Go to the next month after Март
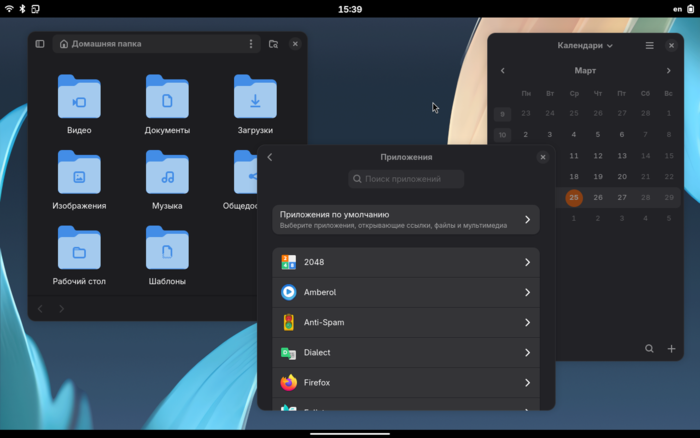Screen dimensions: 700x438 pyautogui.click(x=669, y=71)
